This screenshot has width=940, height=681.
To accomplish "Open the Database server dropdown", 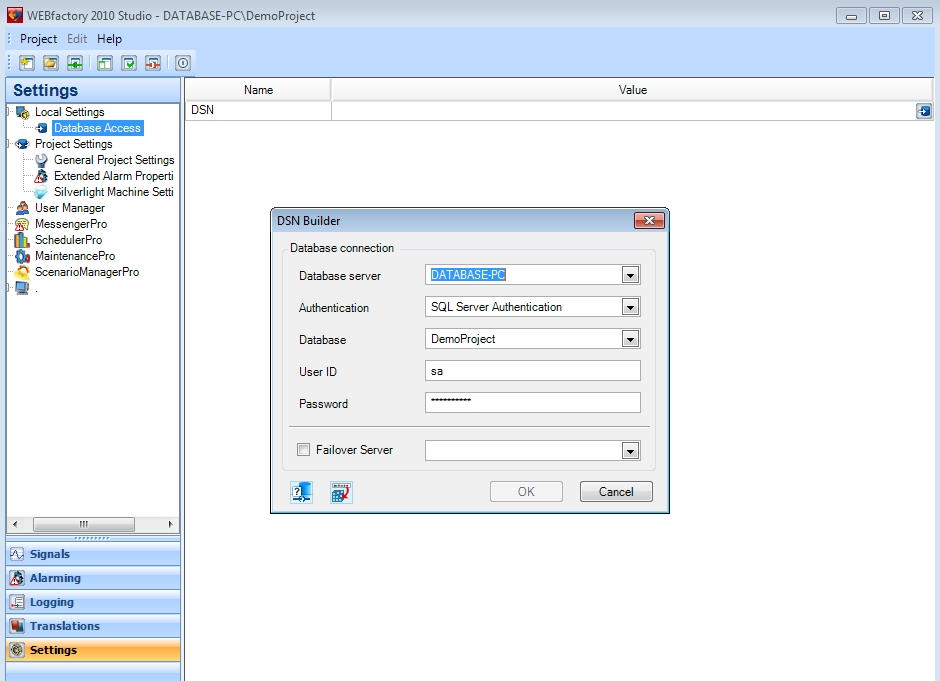I will 630,275.
